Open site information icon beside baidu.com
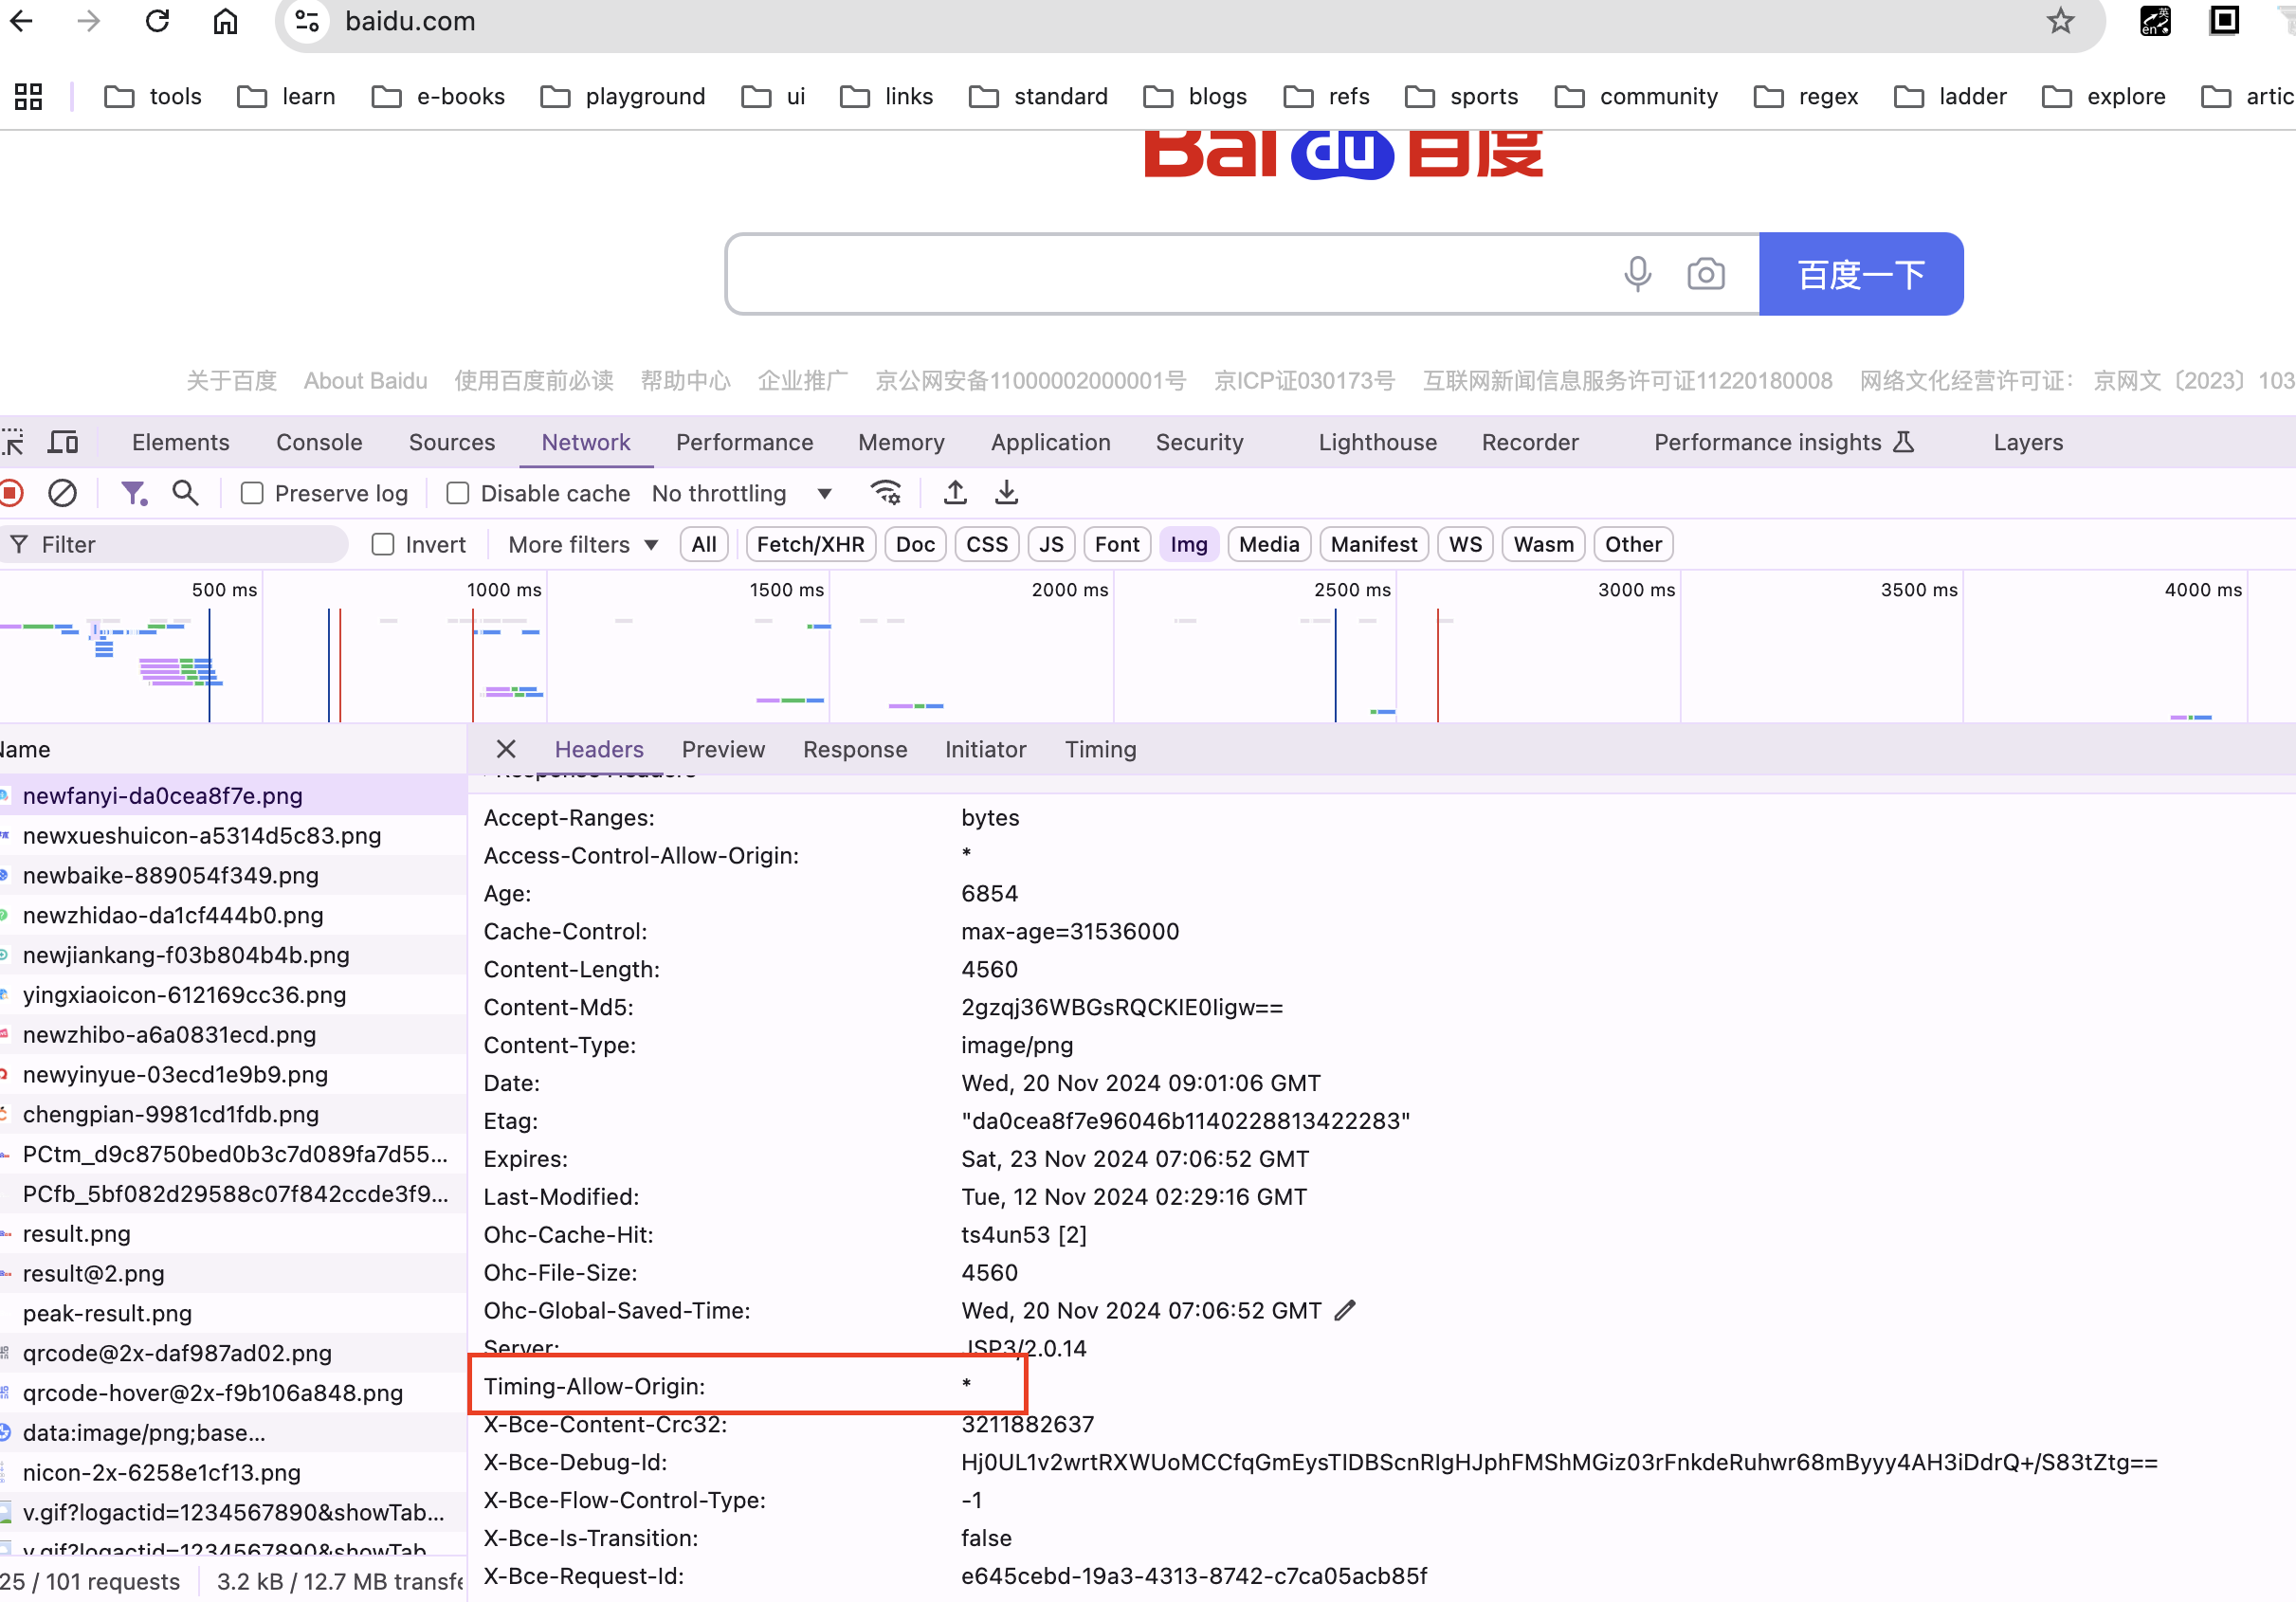Image resolution: width=2296 pixels, height=1602 pixels. [x=308, y=21]
